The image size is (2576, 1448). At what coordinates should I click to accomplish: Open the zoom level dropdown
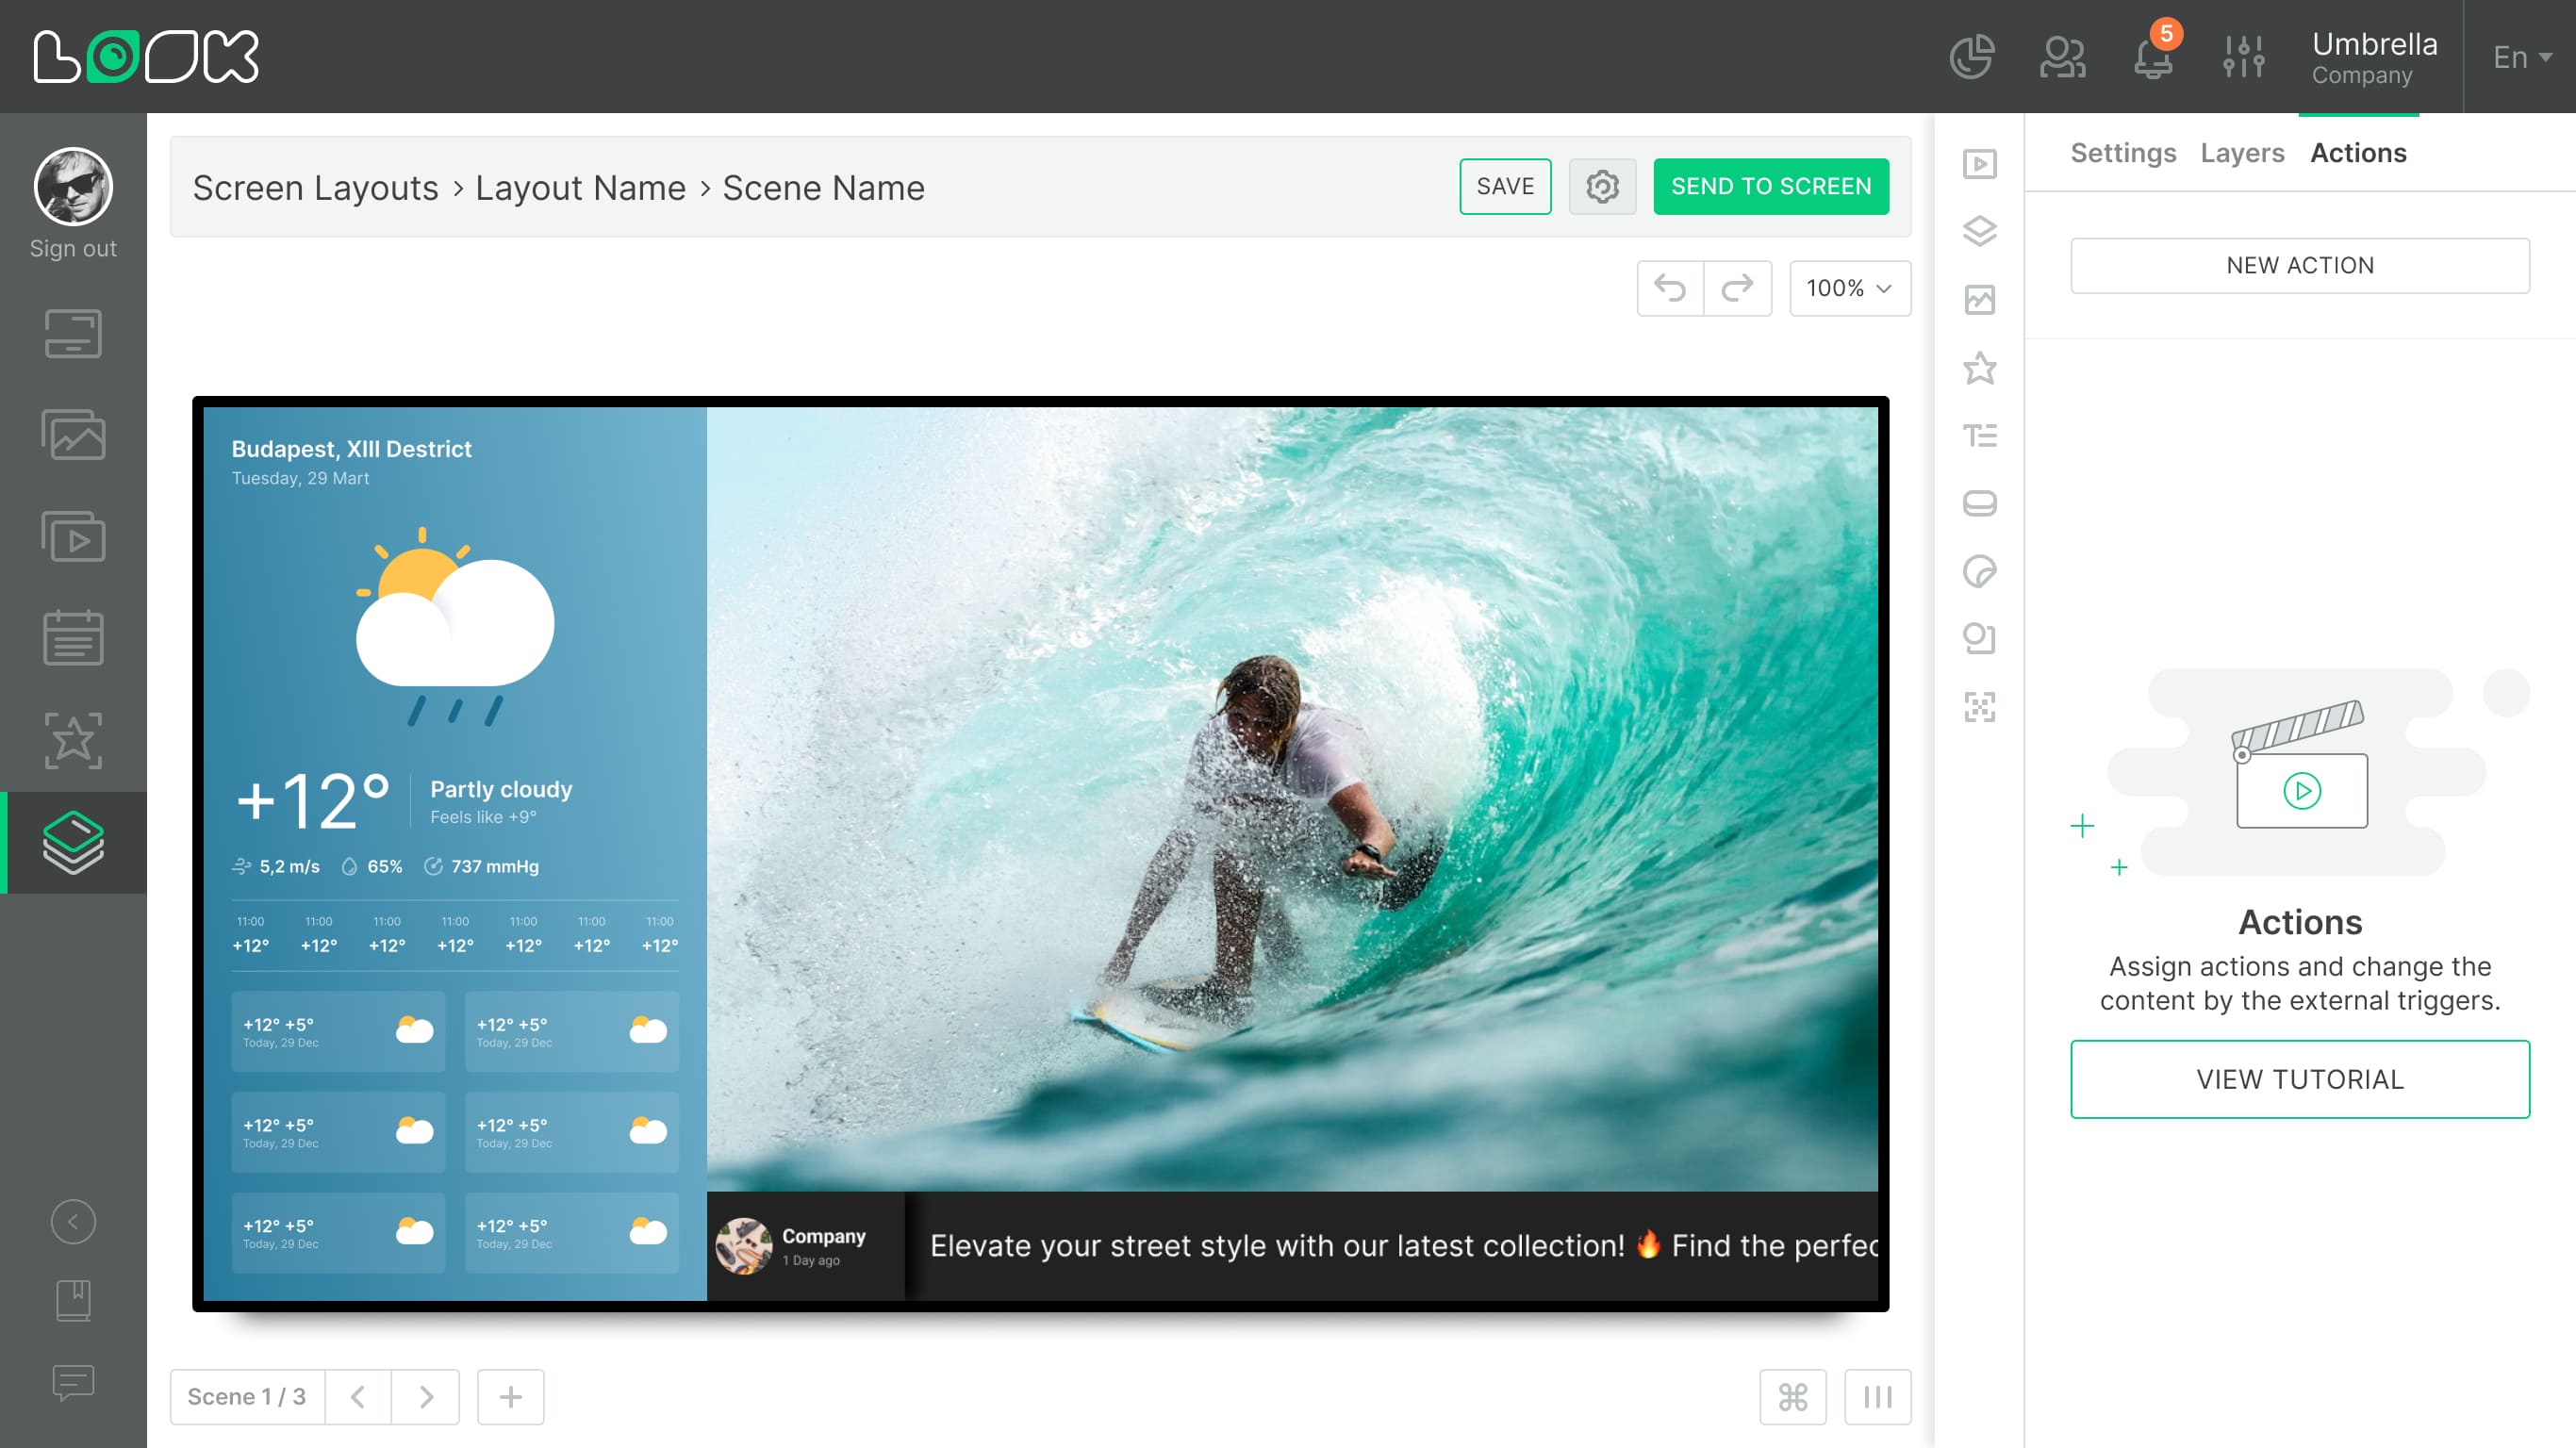(x=1849, y=288)
